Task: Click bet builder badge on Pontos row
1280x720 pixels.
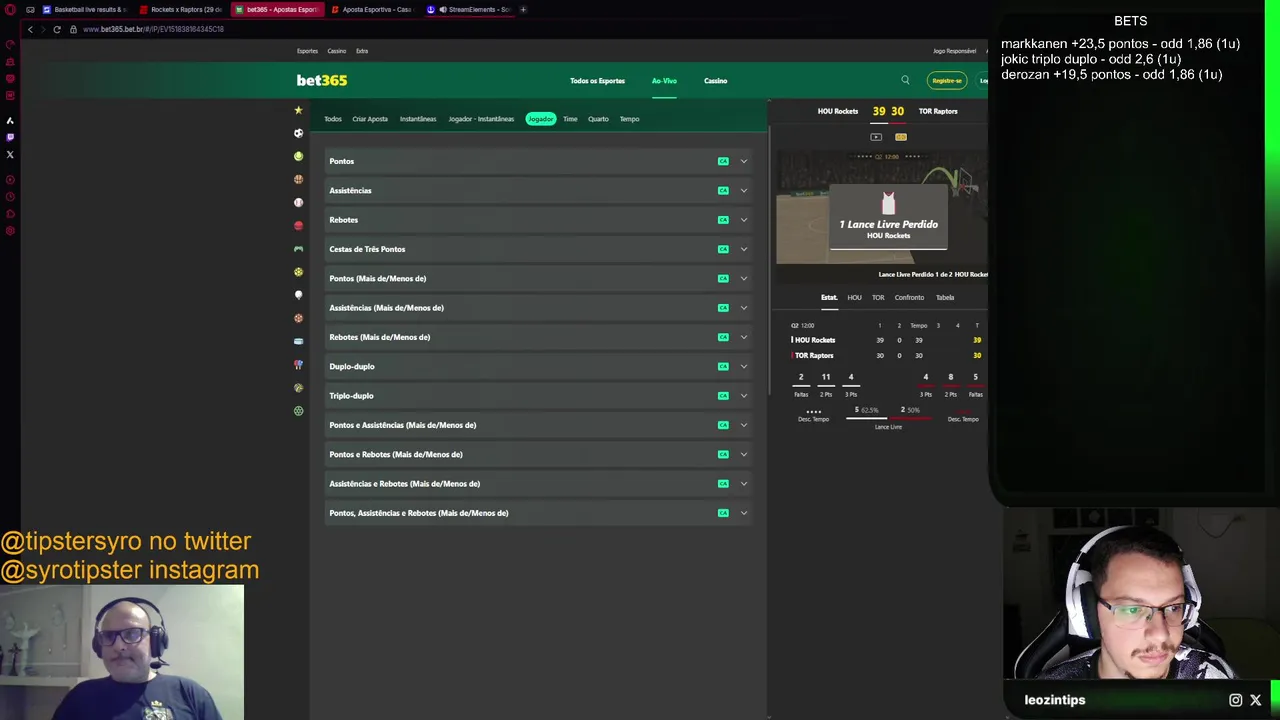Action: (723, 161)
